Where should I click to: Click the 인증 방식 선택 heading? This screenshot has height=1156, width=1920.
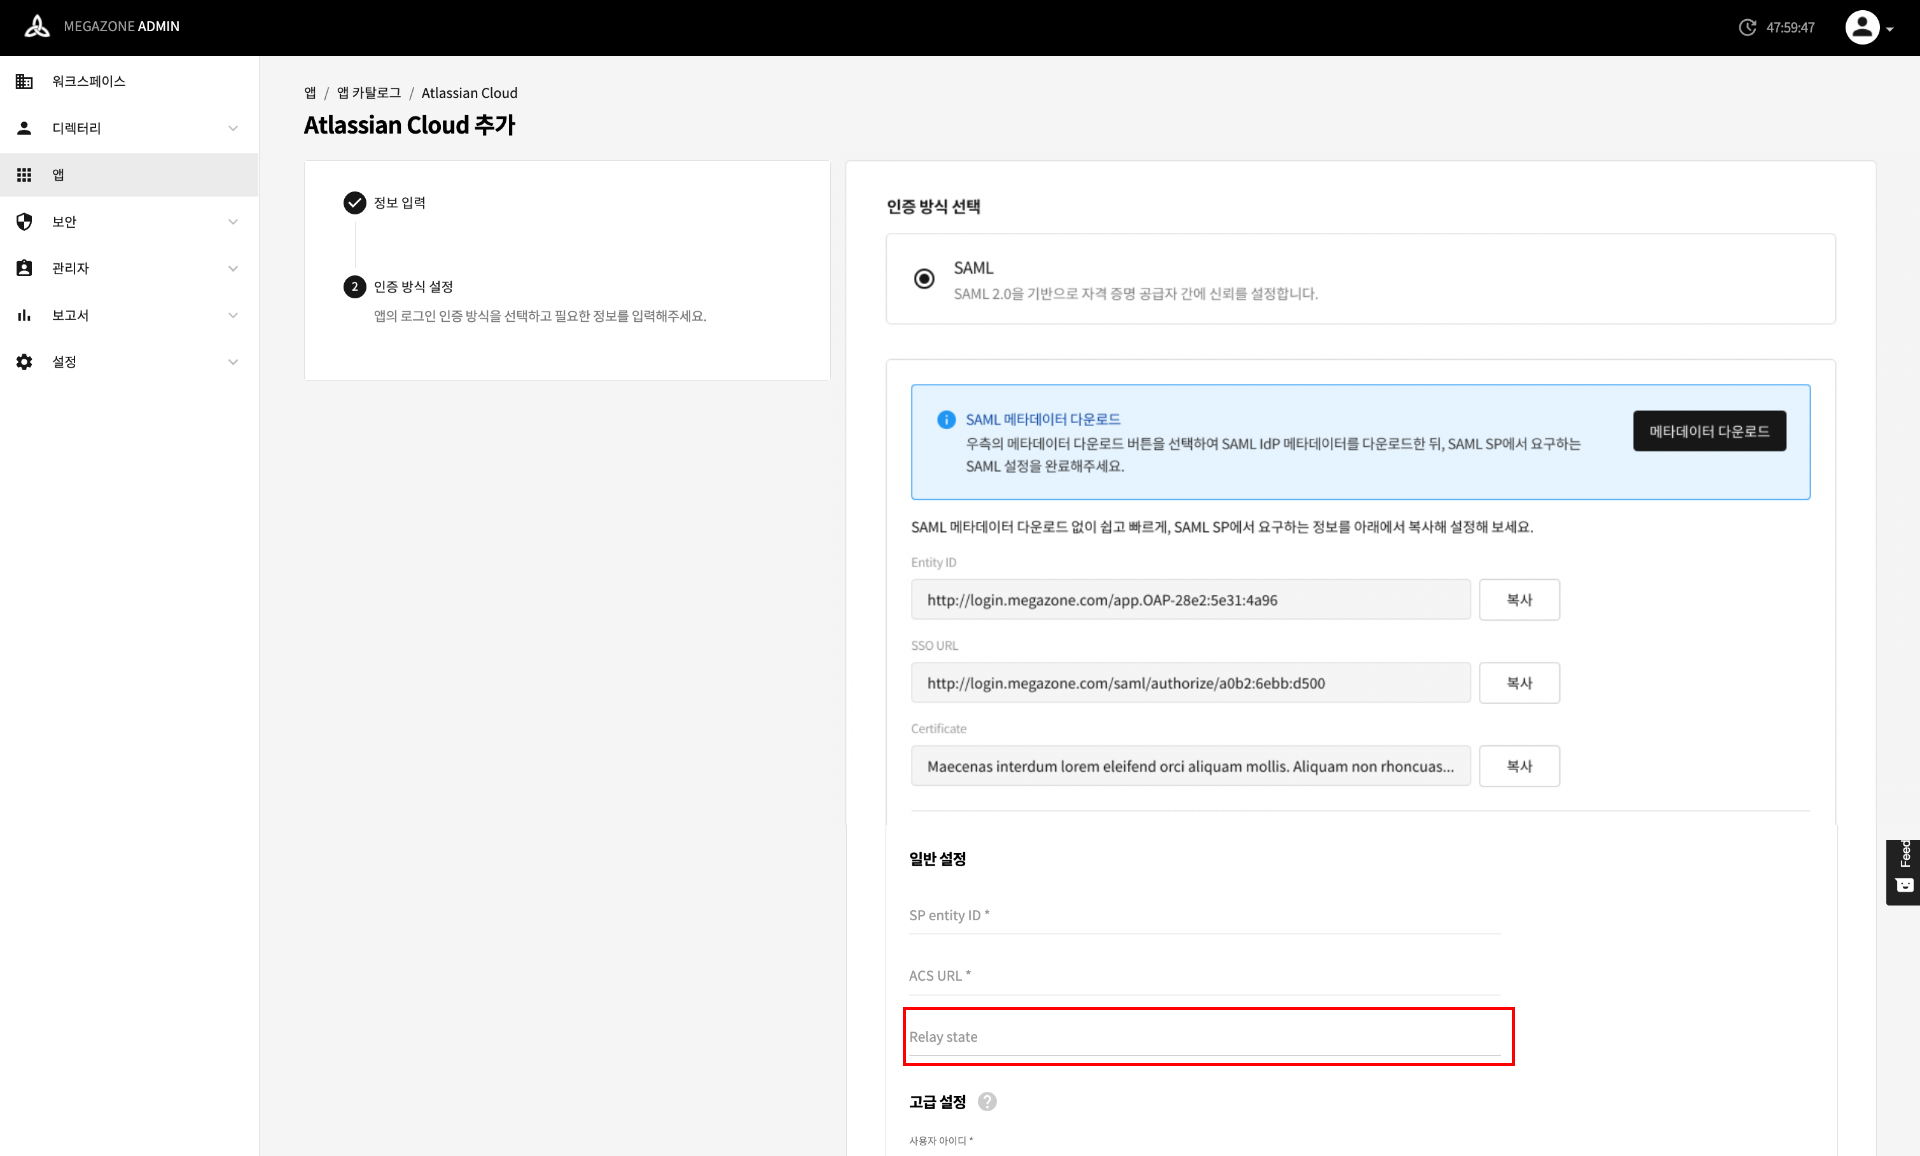(933, 207)
